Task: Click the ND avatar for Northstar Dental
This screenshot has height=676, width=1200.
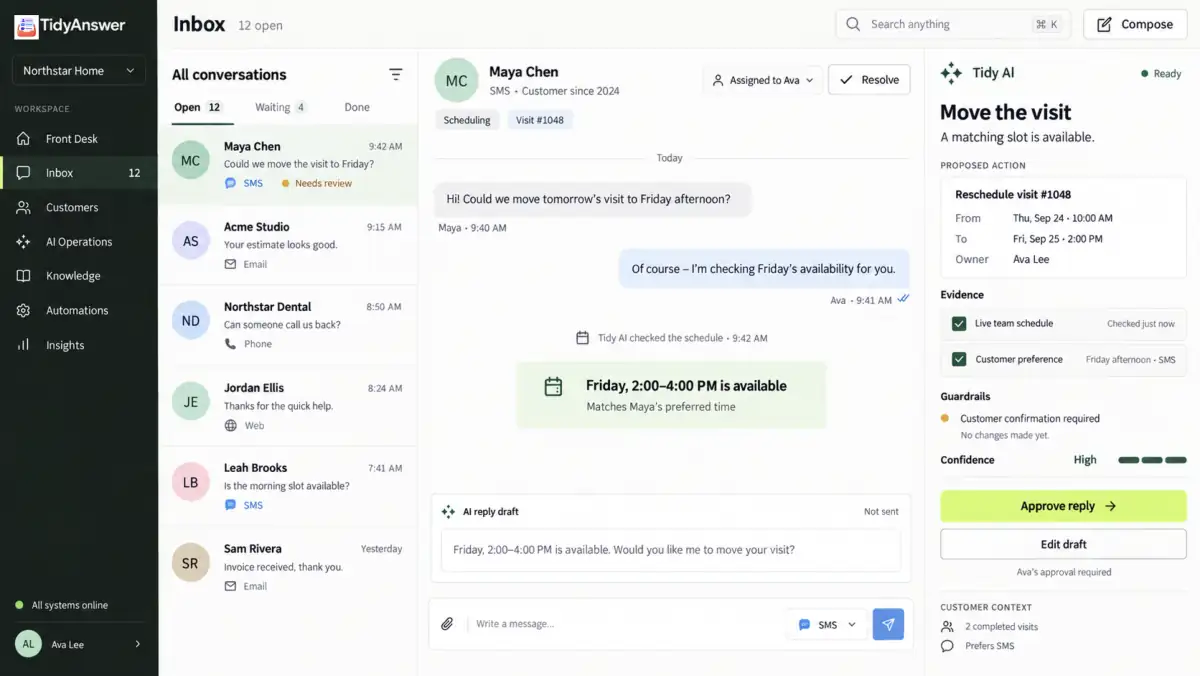Action: point(191,321)
